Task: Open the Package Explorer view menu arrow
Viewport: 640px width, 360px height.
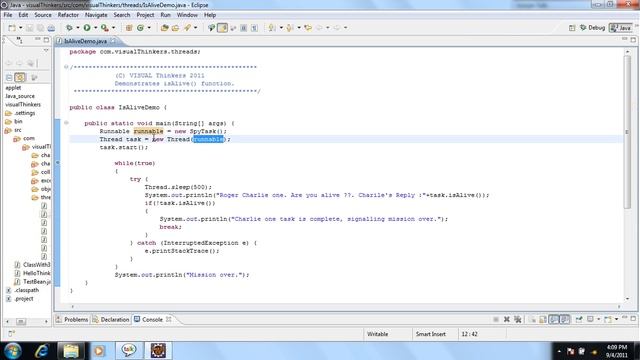Action: (46, 51)
